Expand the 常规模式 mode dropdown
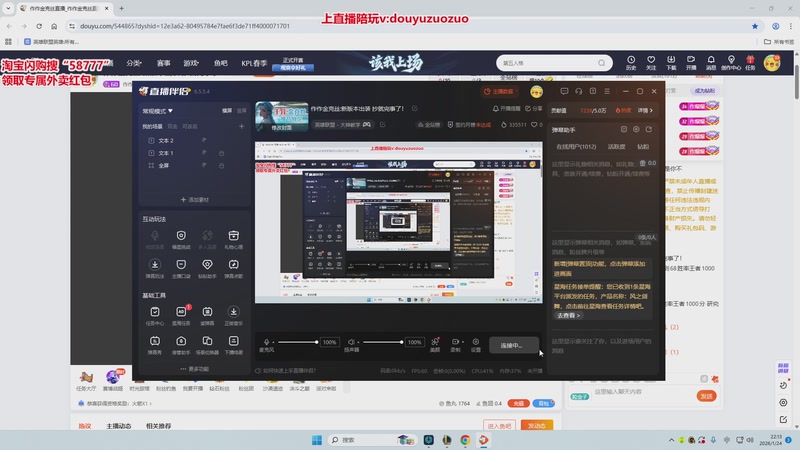 pyautogui.click(x=158, y=111)
